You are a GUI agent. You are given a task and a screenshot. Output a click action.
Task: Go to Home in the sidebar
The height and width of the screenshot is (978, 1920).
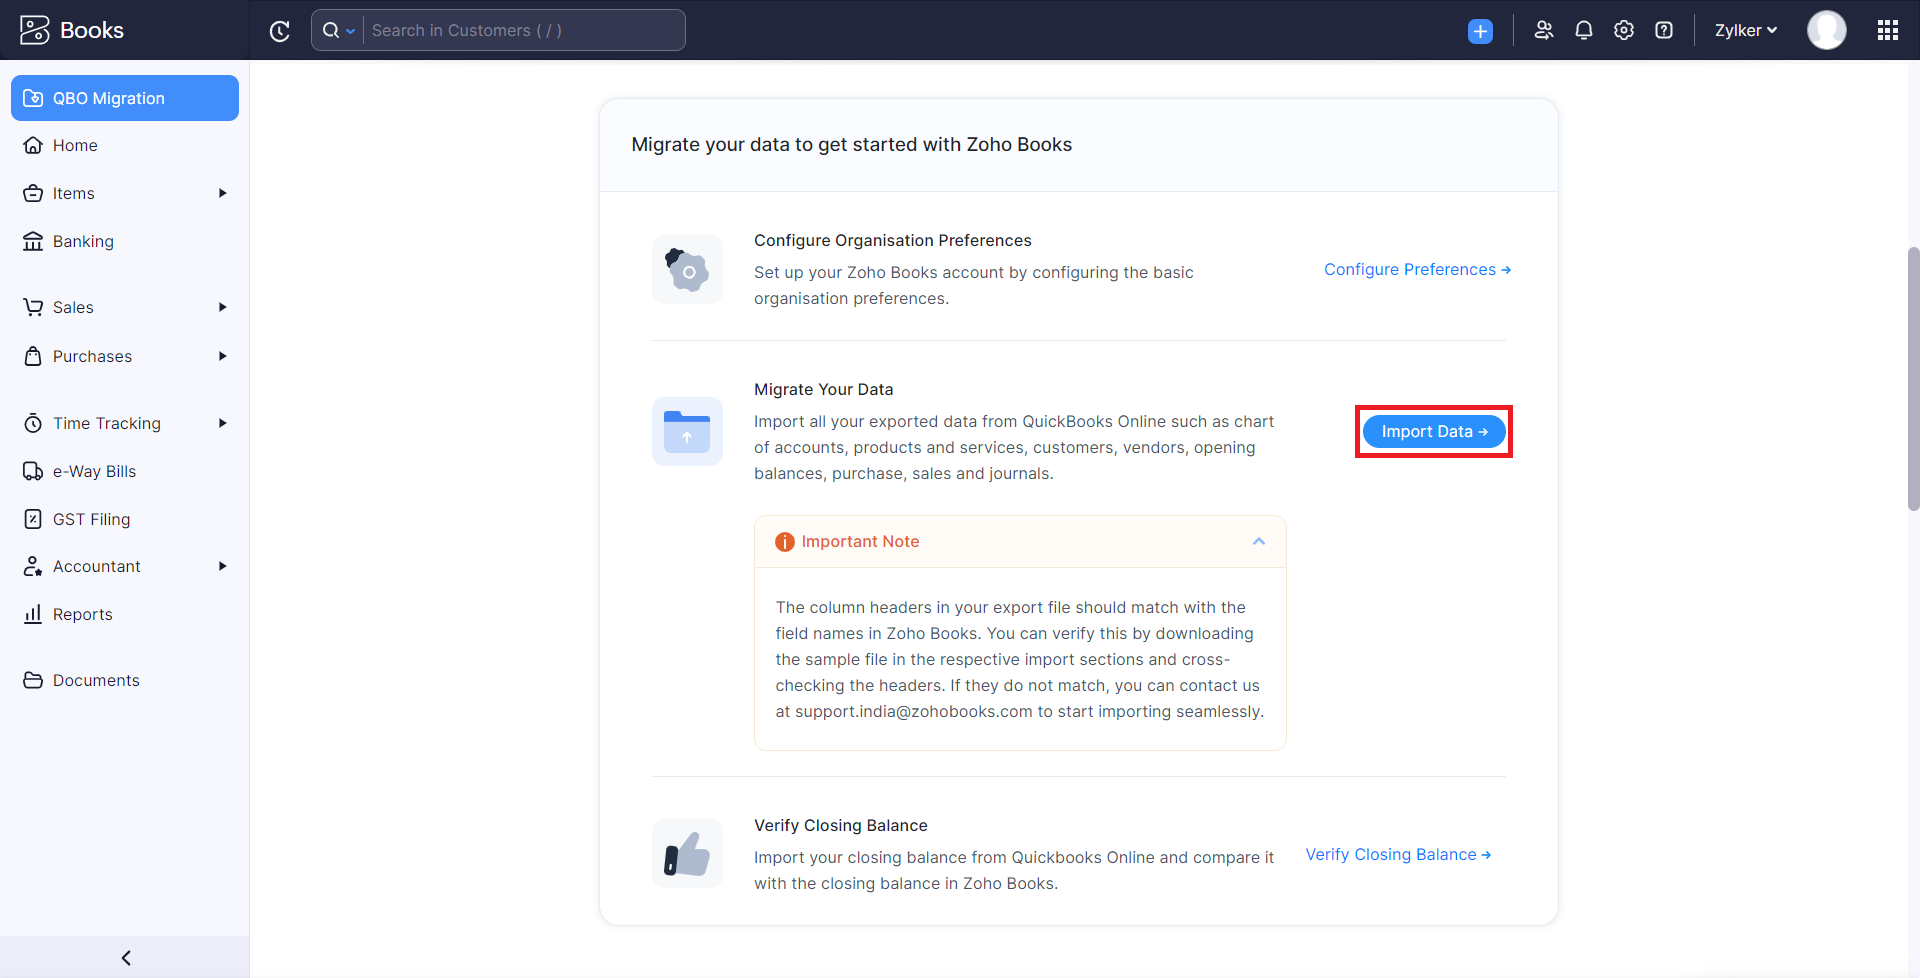[x=125, y=145]
